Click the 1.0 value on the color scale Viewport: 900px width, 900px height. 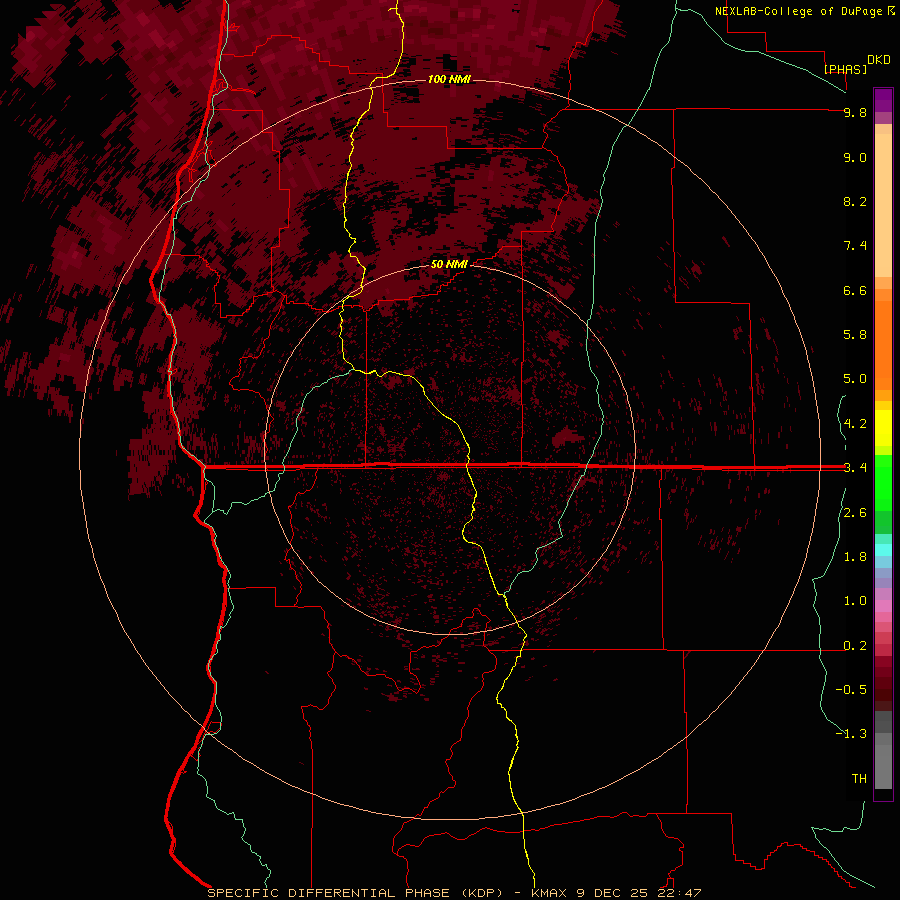coord(855,601)
